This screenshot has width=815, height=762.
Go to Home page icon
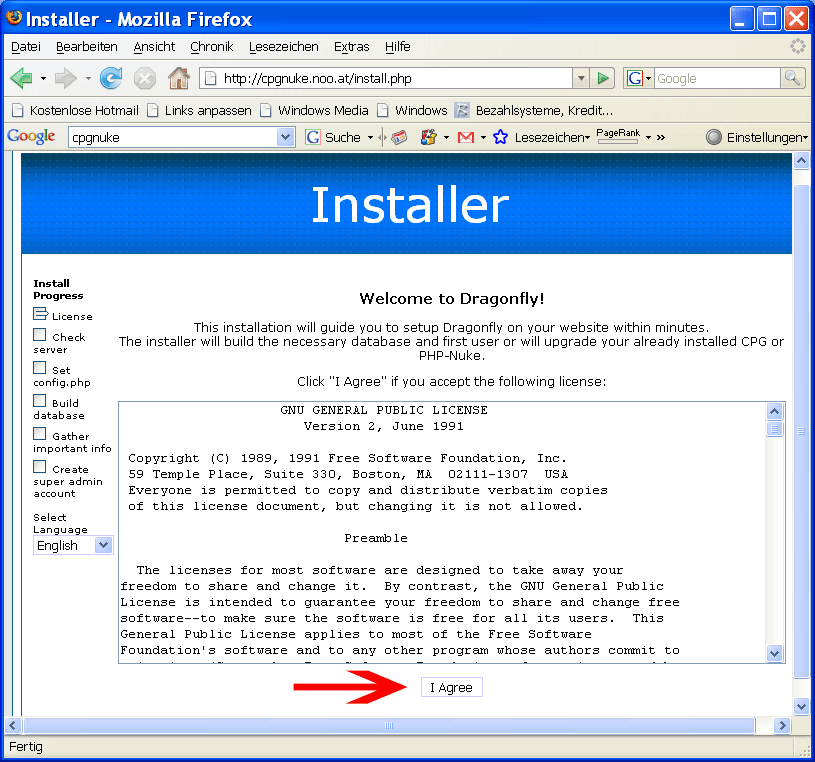tap(179, 78)
